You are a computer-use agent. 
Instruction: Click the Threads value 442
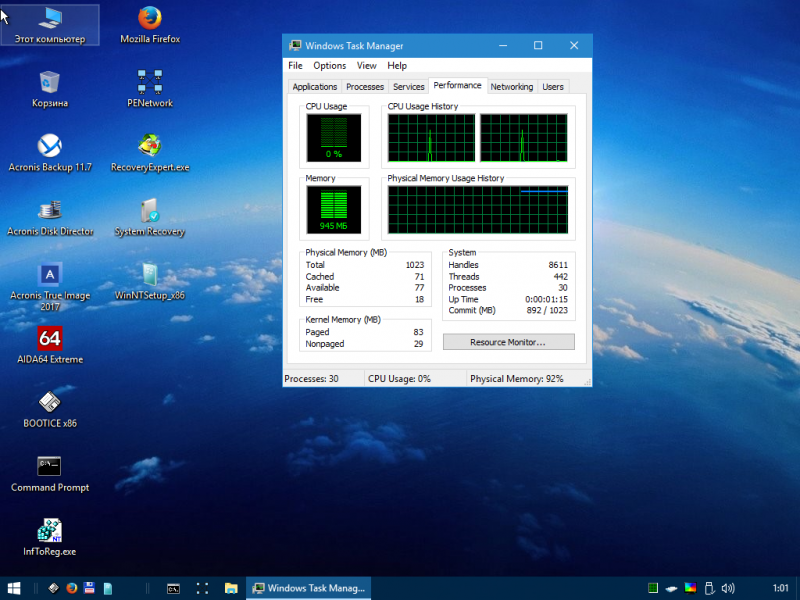tap(561, 277)
